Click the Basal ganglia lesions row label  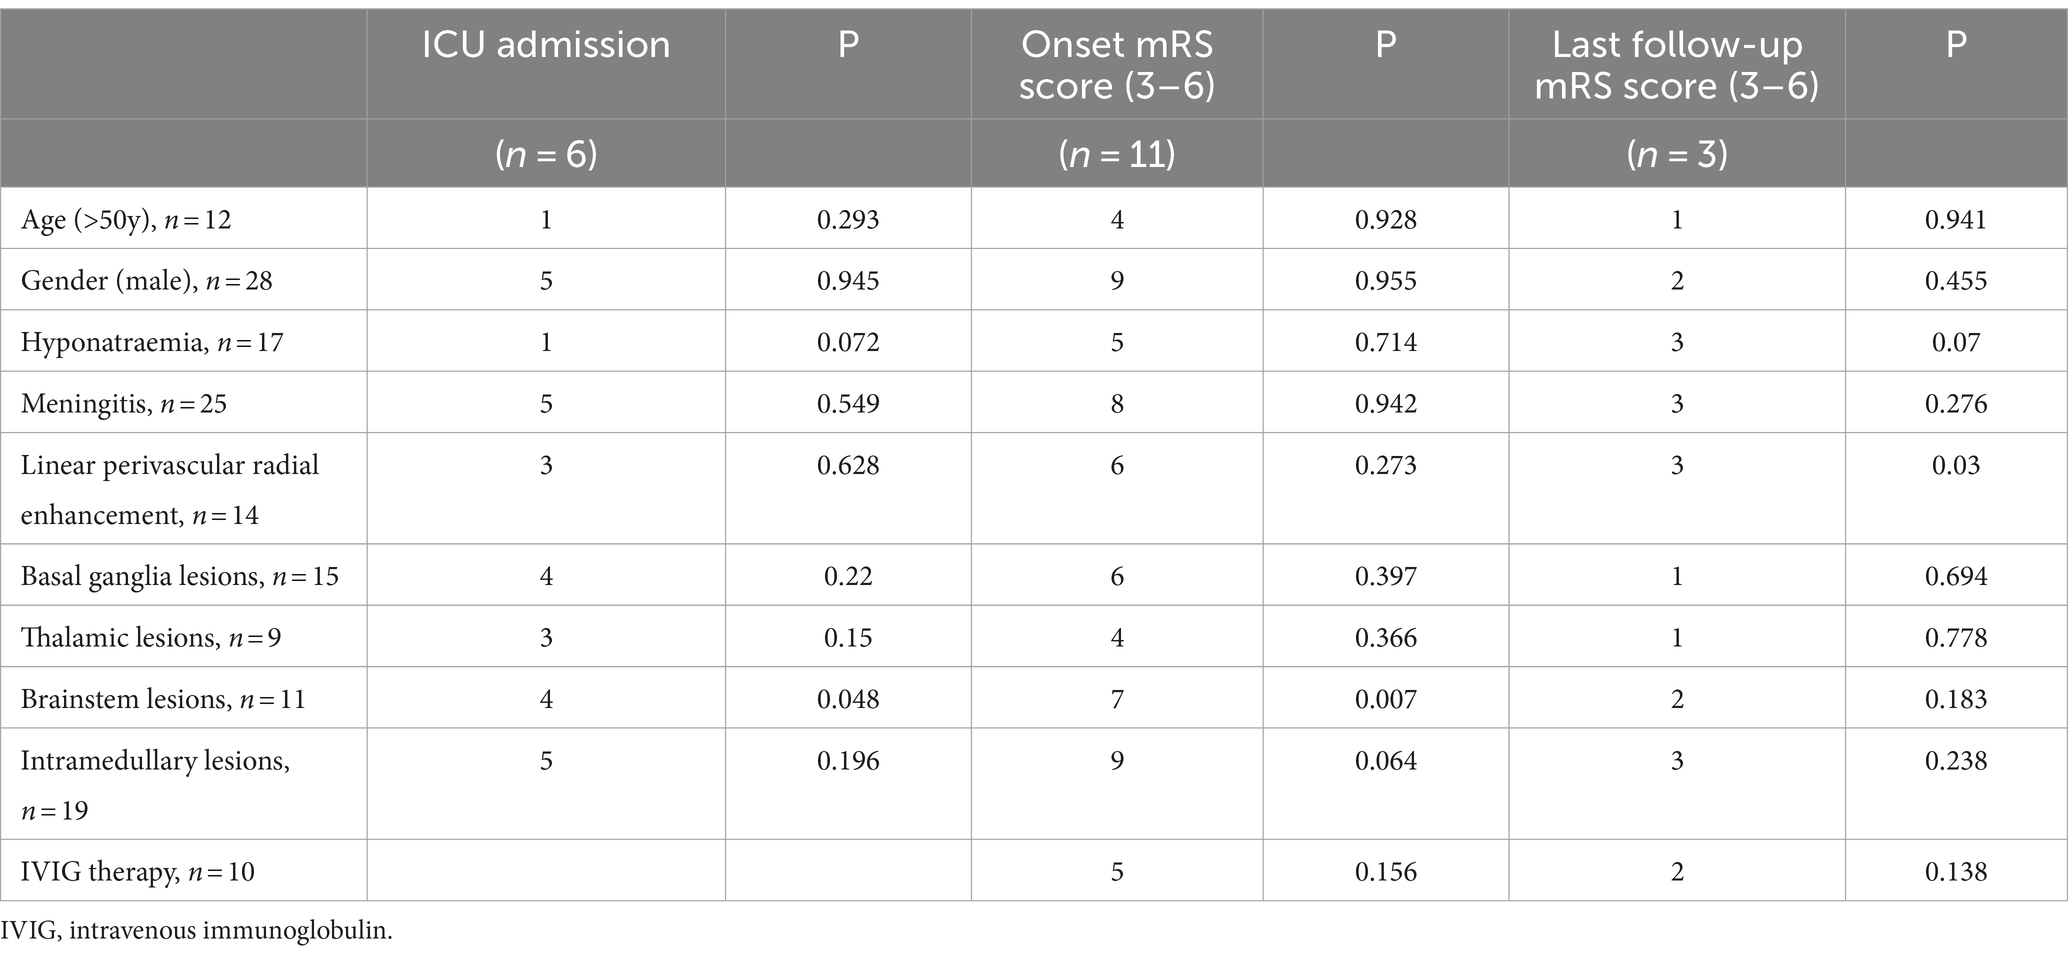point(180,576)
